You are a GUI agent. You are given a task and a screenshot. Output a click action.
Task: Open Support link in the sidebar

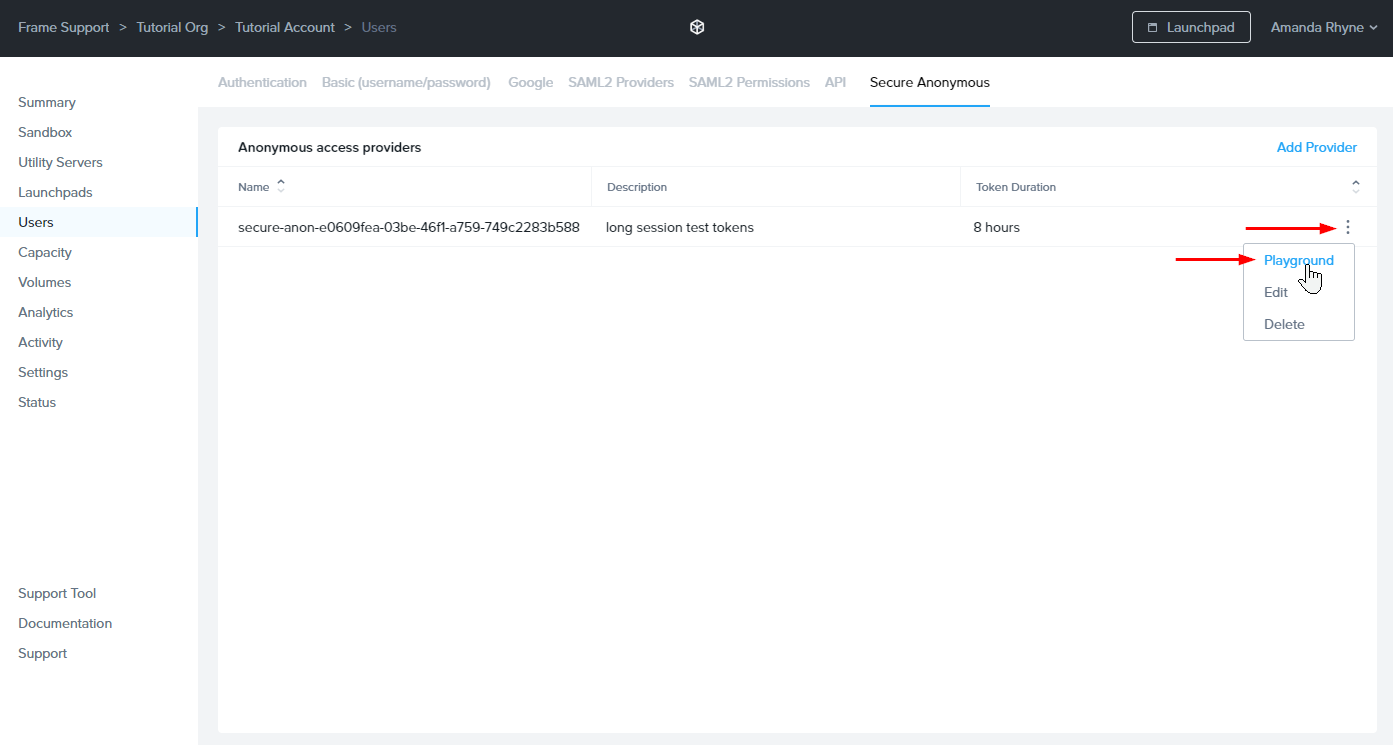coord(42,653)
